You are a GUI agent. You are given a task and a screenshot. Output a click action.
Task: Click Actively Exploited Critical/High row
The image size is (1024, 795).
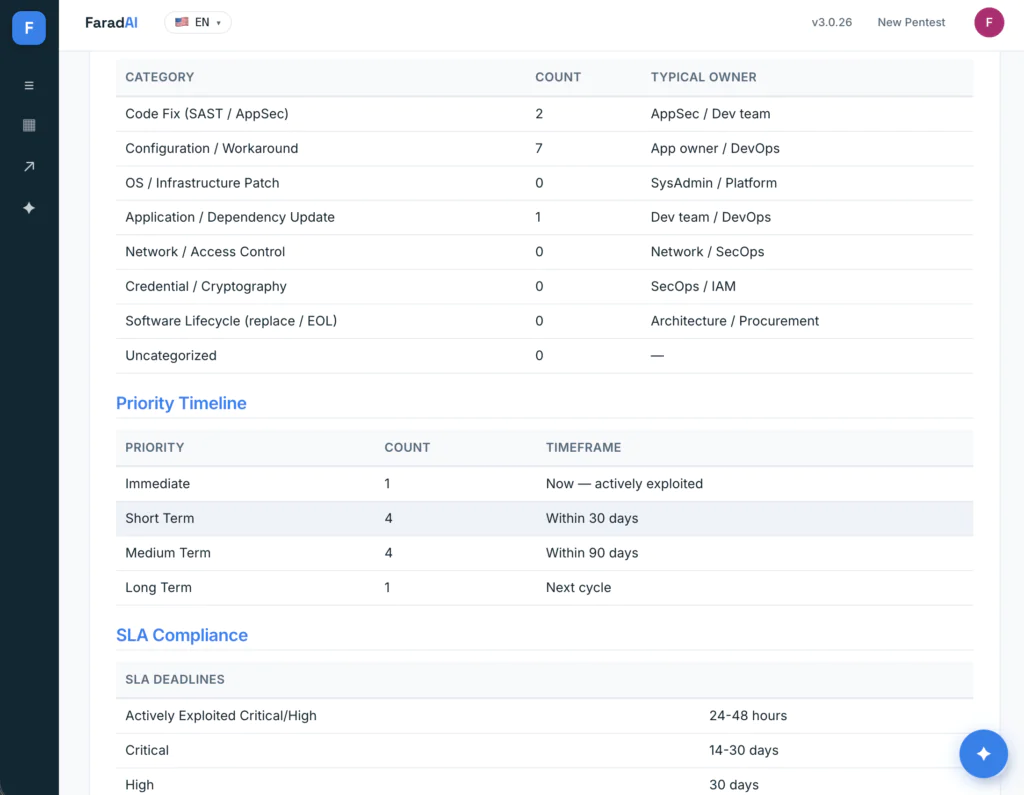tap(544, 715)
